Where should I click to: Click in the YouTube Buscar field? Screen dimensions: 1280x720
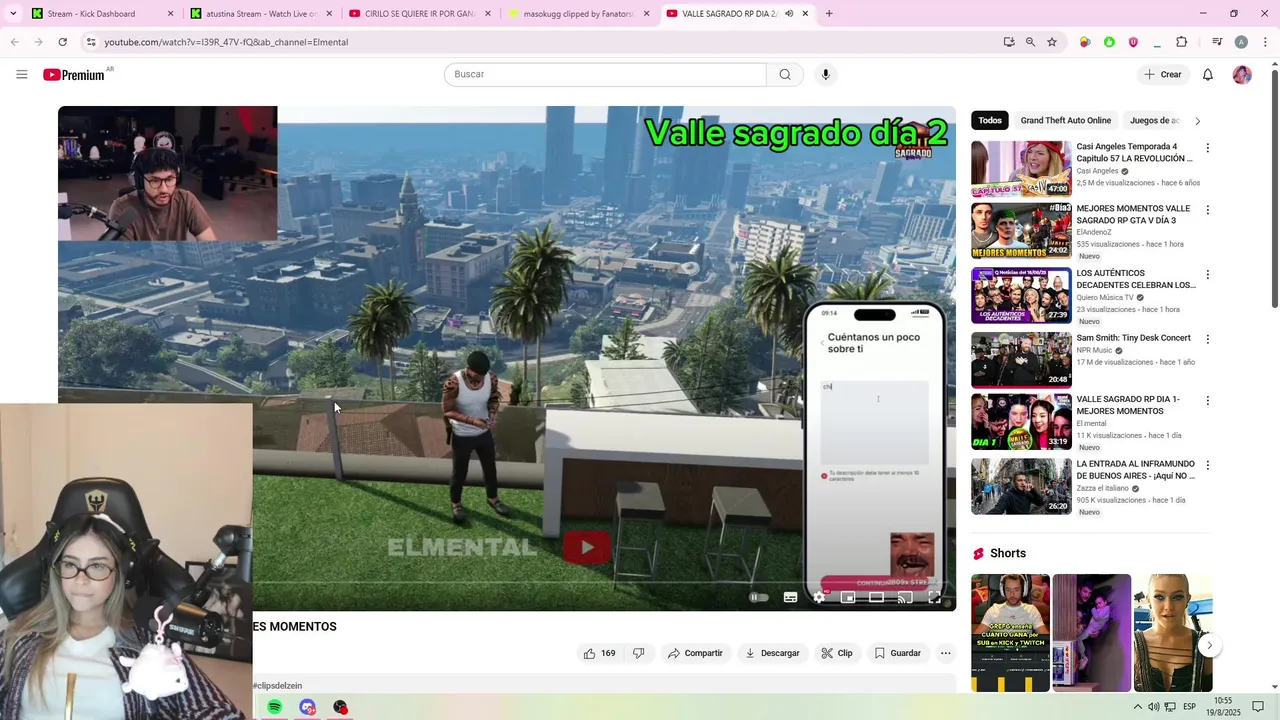(x=605, y=74)
